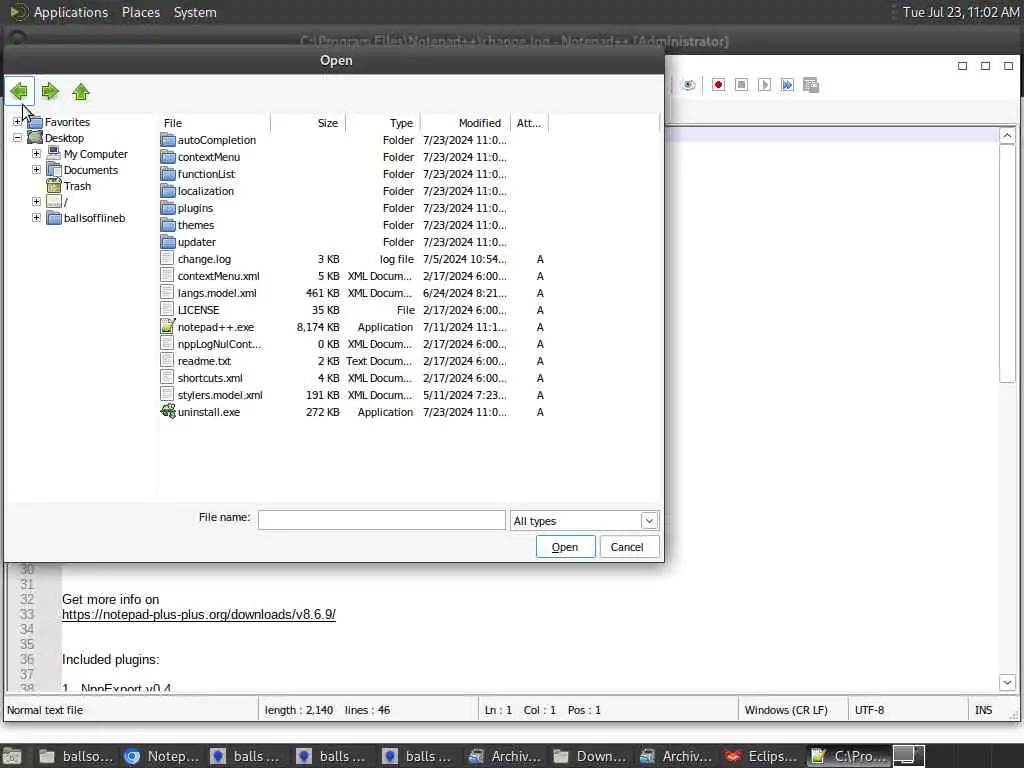Select the change.log file

coord(204,259)
